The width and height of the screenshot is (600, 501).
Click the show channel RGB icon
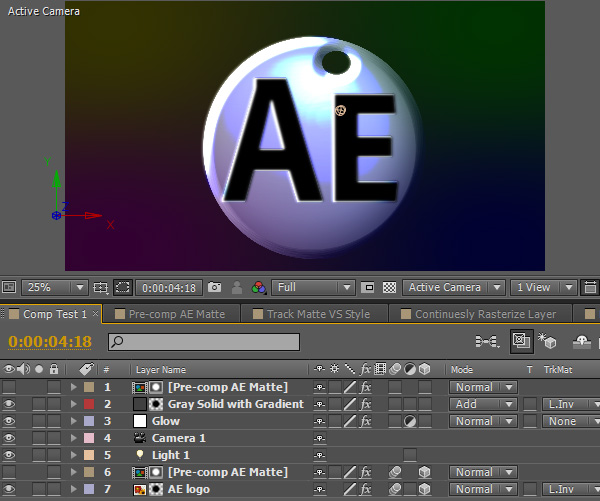click(260, 288)
